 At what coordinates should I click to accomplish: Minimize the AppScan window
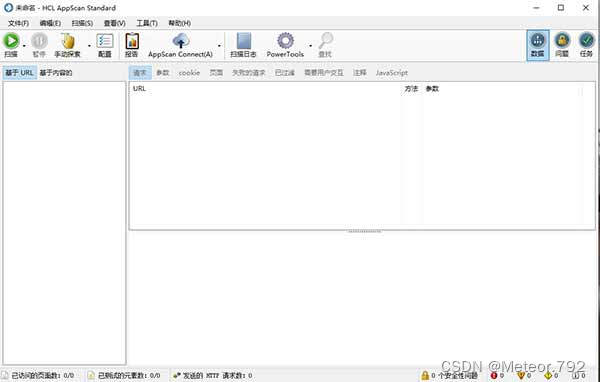pyautogui.click(x=536, y=8)
